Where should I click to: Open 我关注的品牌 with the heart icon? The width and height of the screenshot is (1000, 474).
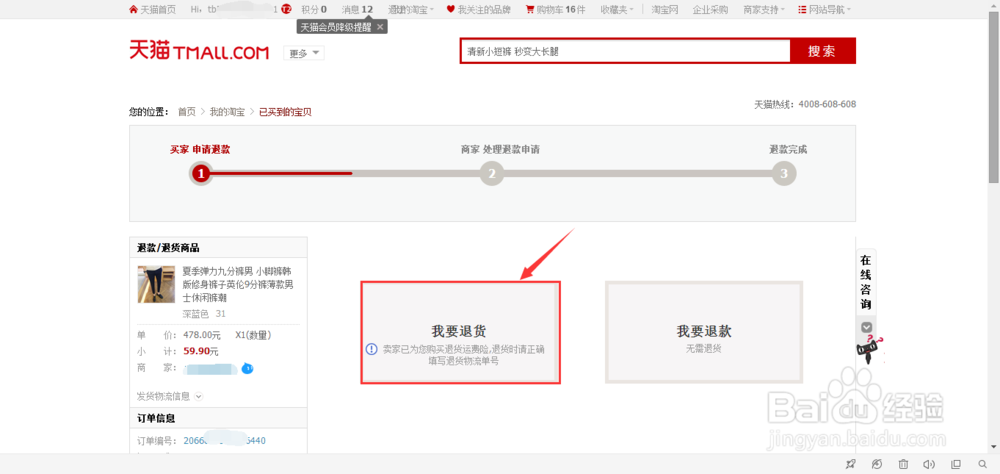(478, 10)
